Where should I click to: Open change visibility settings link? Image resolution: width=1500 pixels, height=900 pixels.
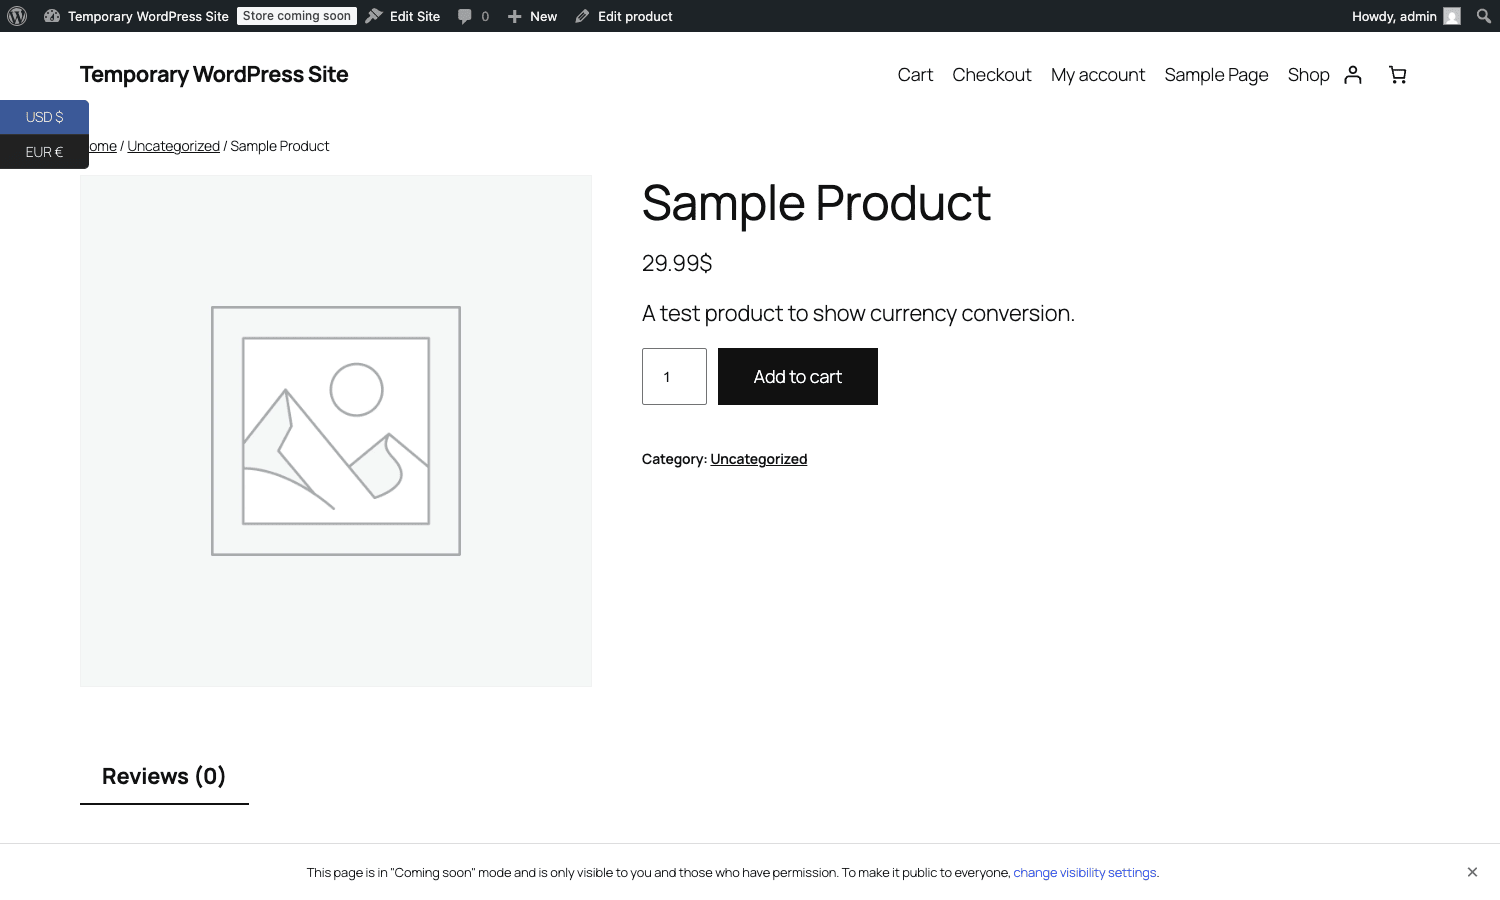coord(1085,873)
